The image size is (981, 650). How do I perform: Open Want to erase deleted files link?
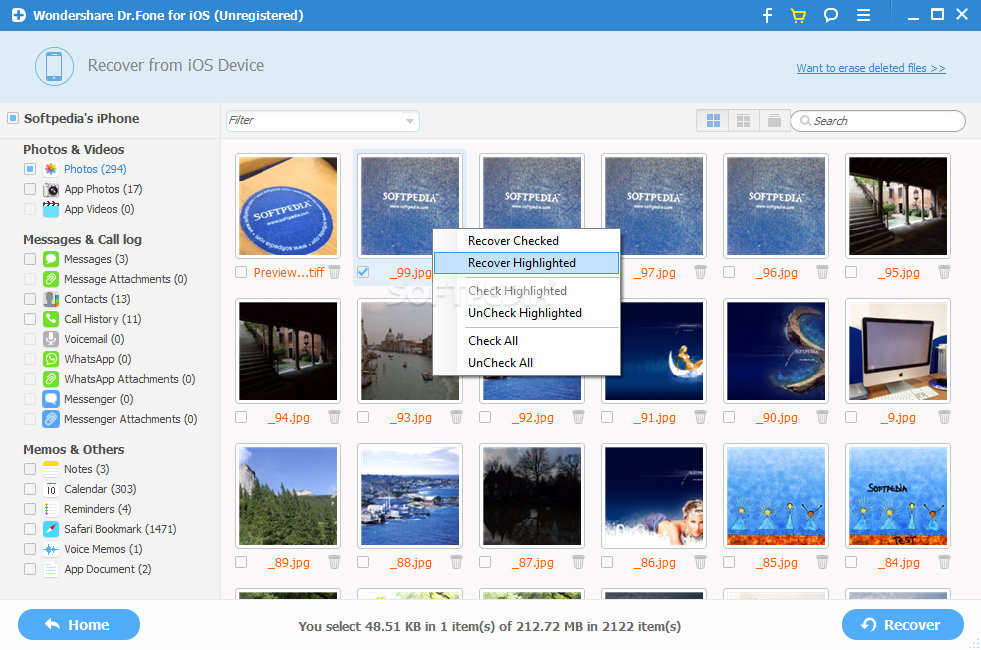[x=870, y=68]
